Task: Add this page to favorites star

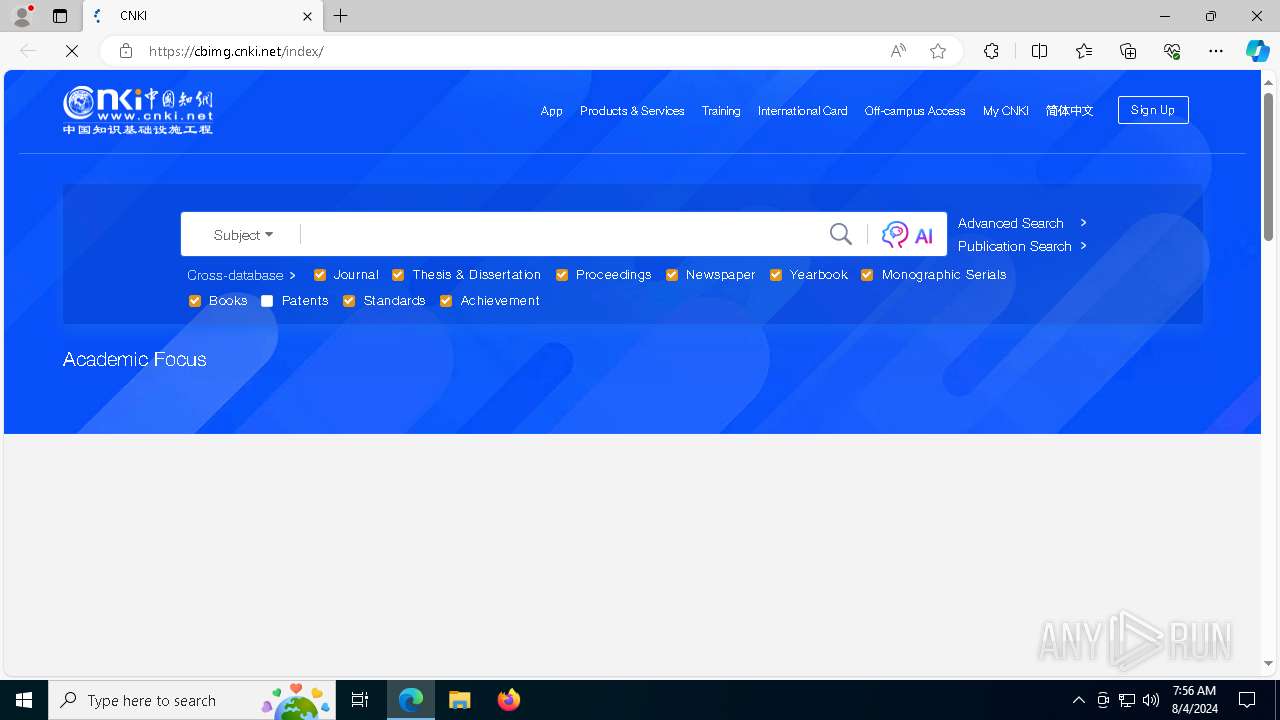Action: click(x=938, y=51)
